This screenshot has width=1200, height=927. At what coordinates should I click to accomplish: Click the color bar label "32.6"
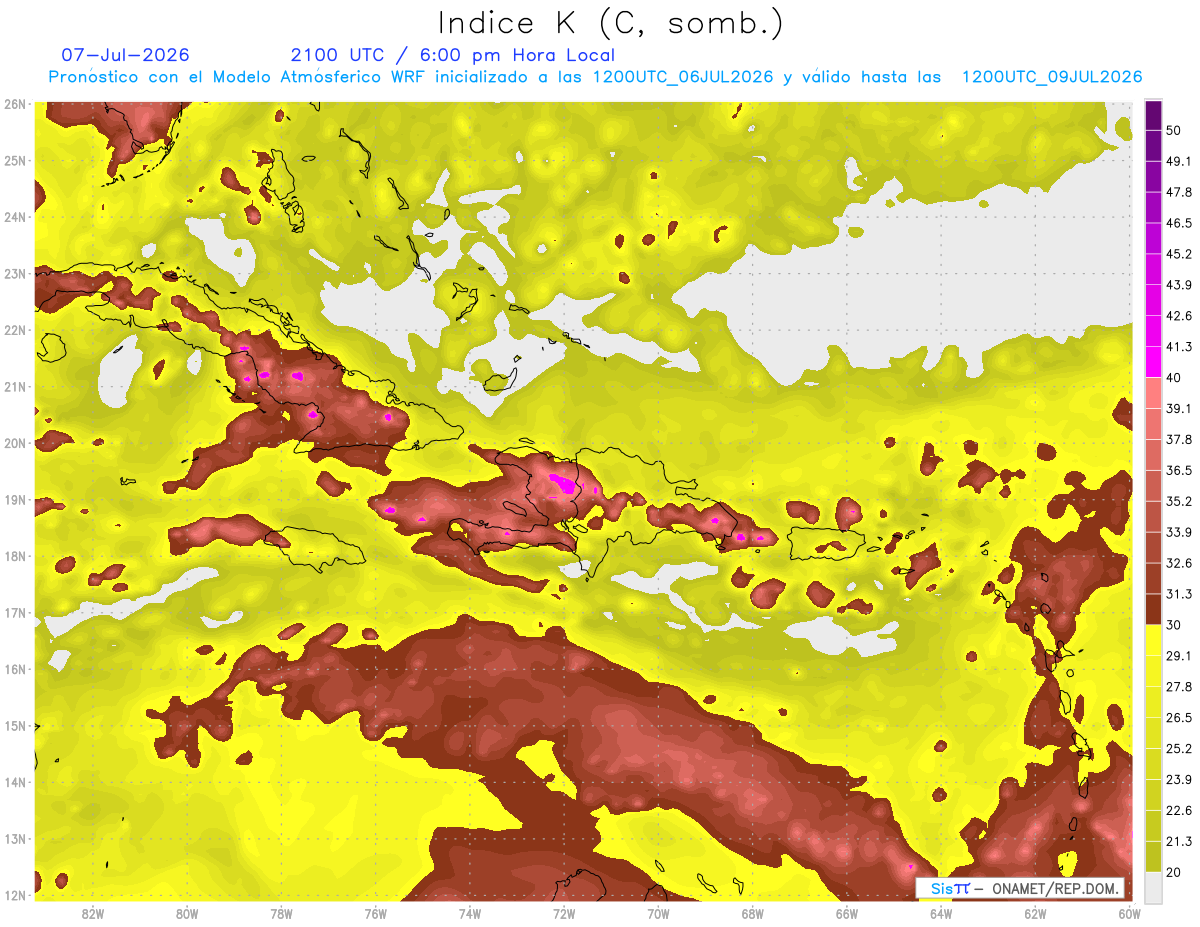coord(1179,563)
